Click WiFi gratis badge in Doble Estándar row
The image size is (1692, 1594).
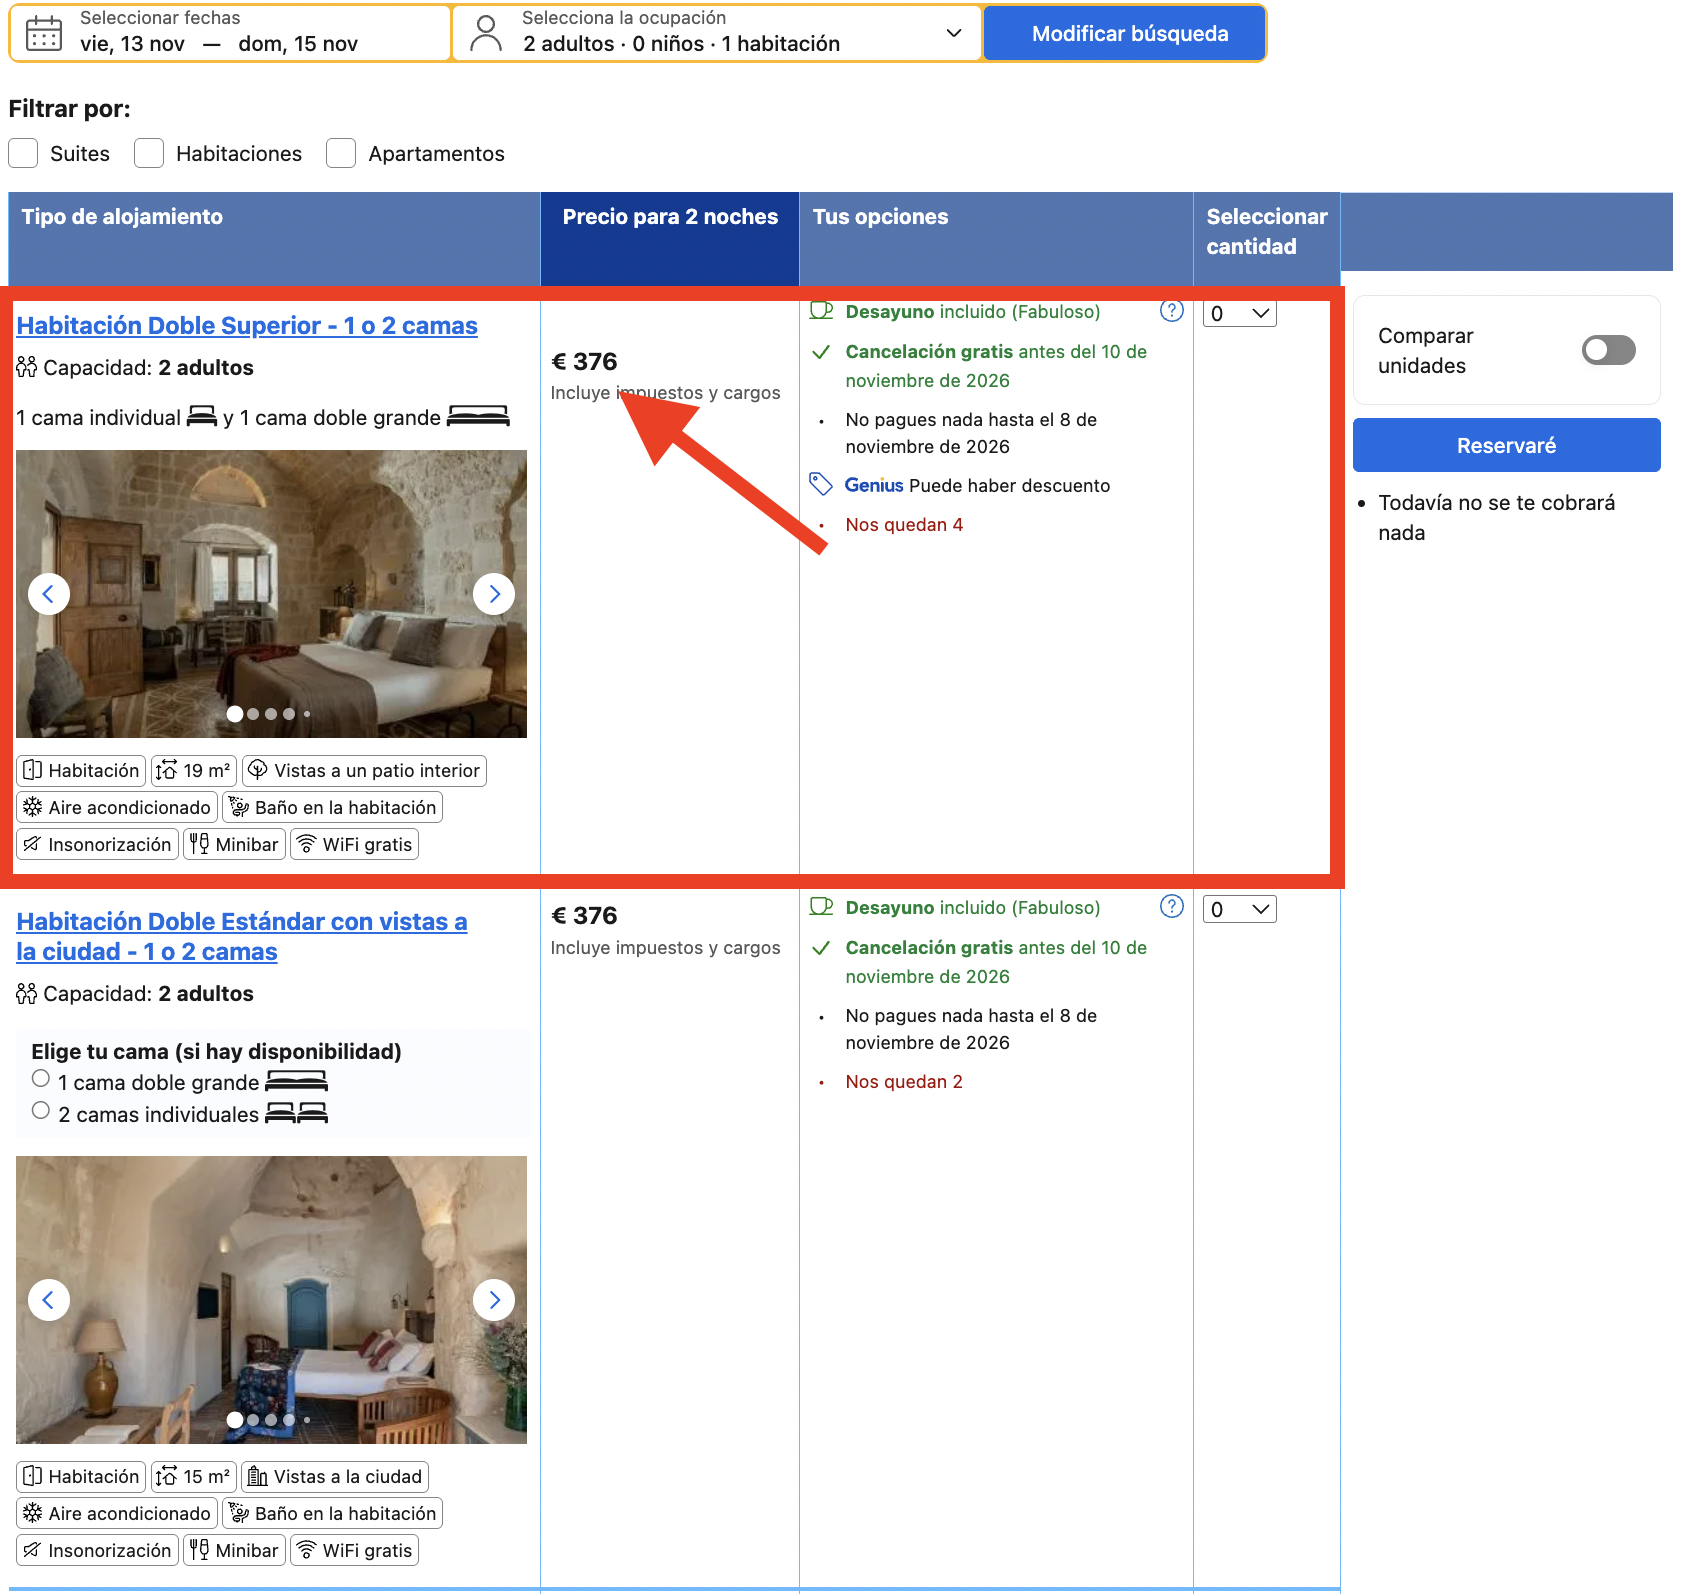[355, 1551]
